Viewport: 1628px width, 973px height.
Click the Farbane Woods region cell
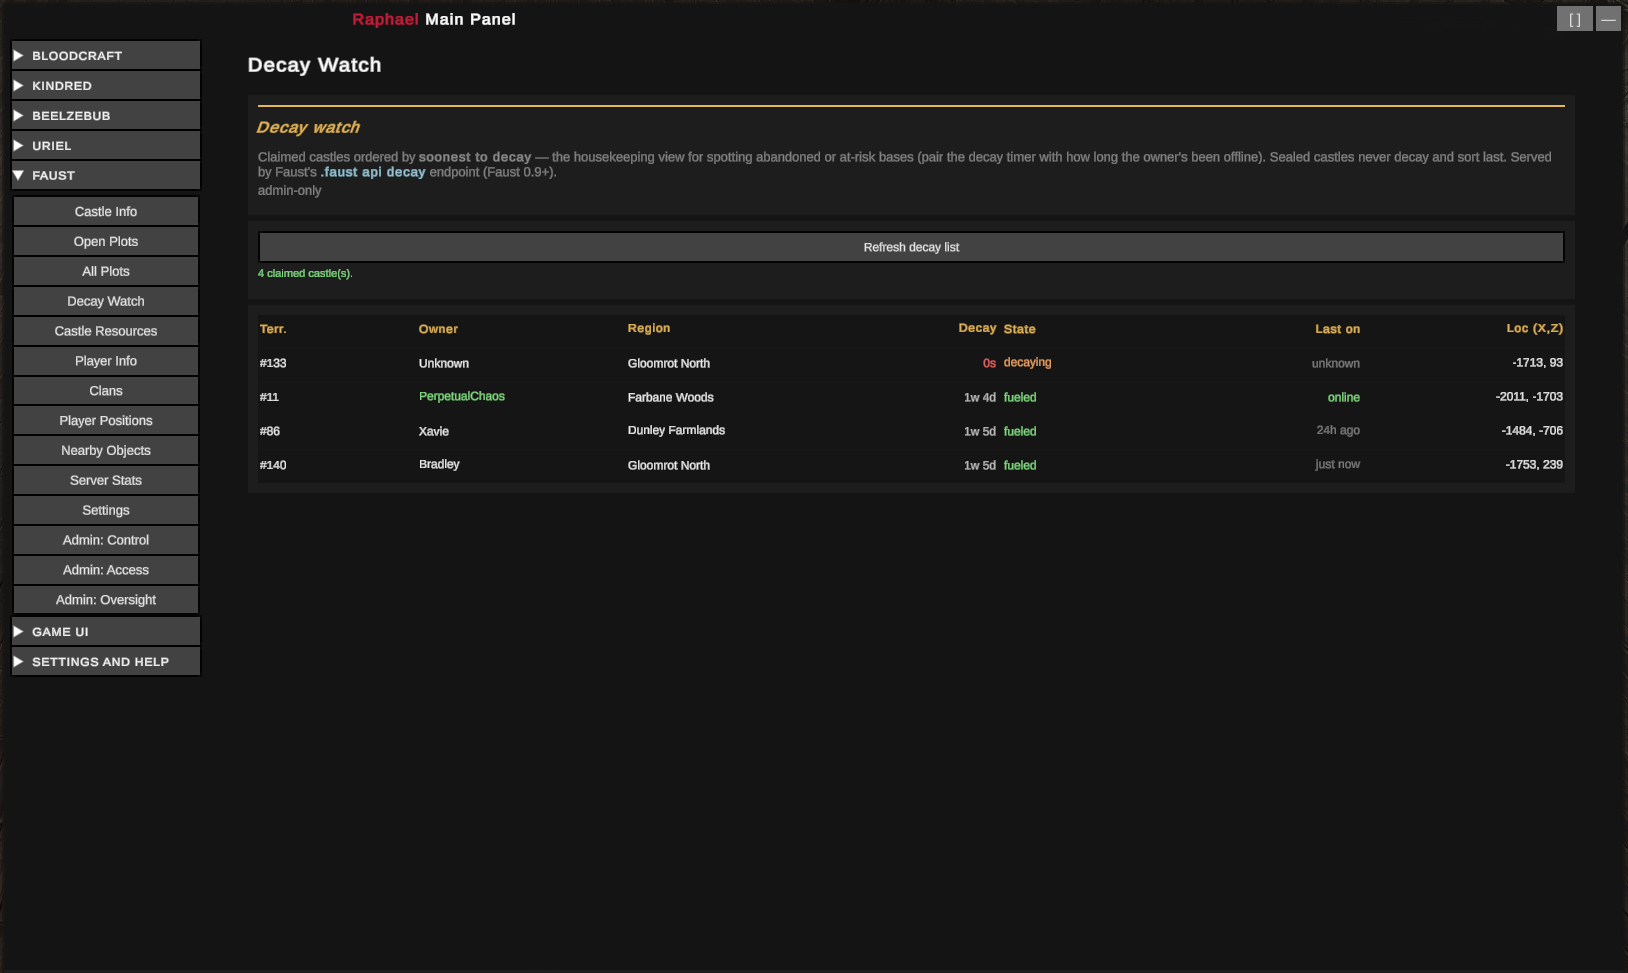(x=671, y=397)
